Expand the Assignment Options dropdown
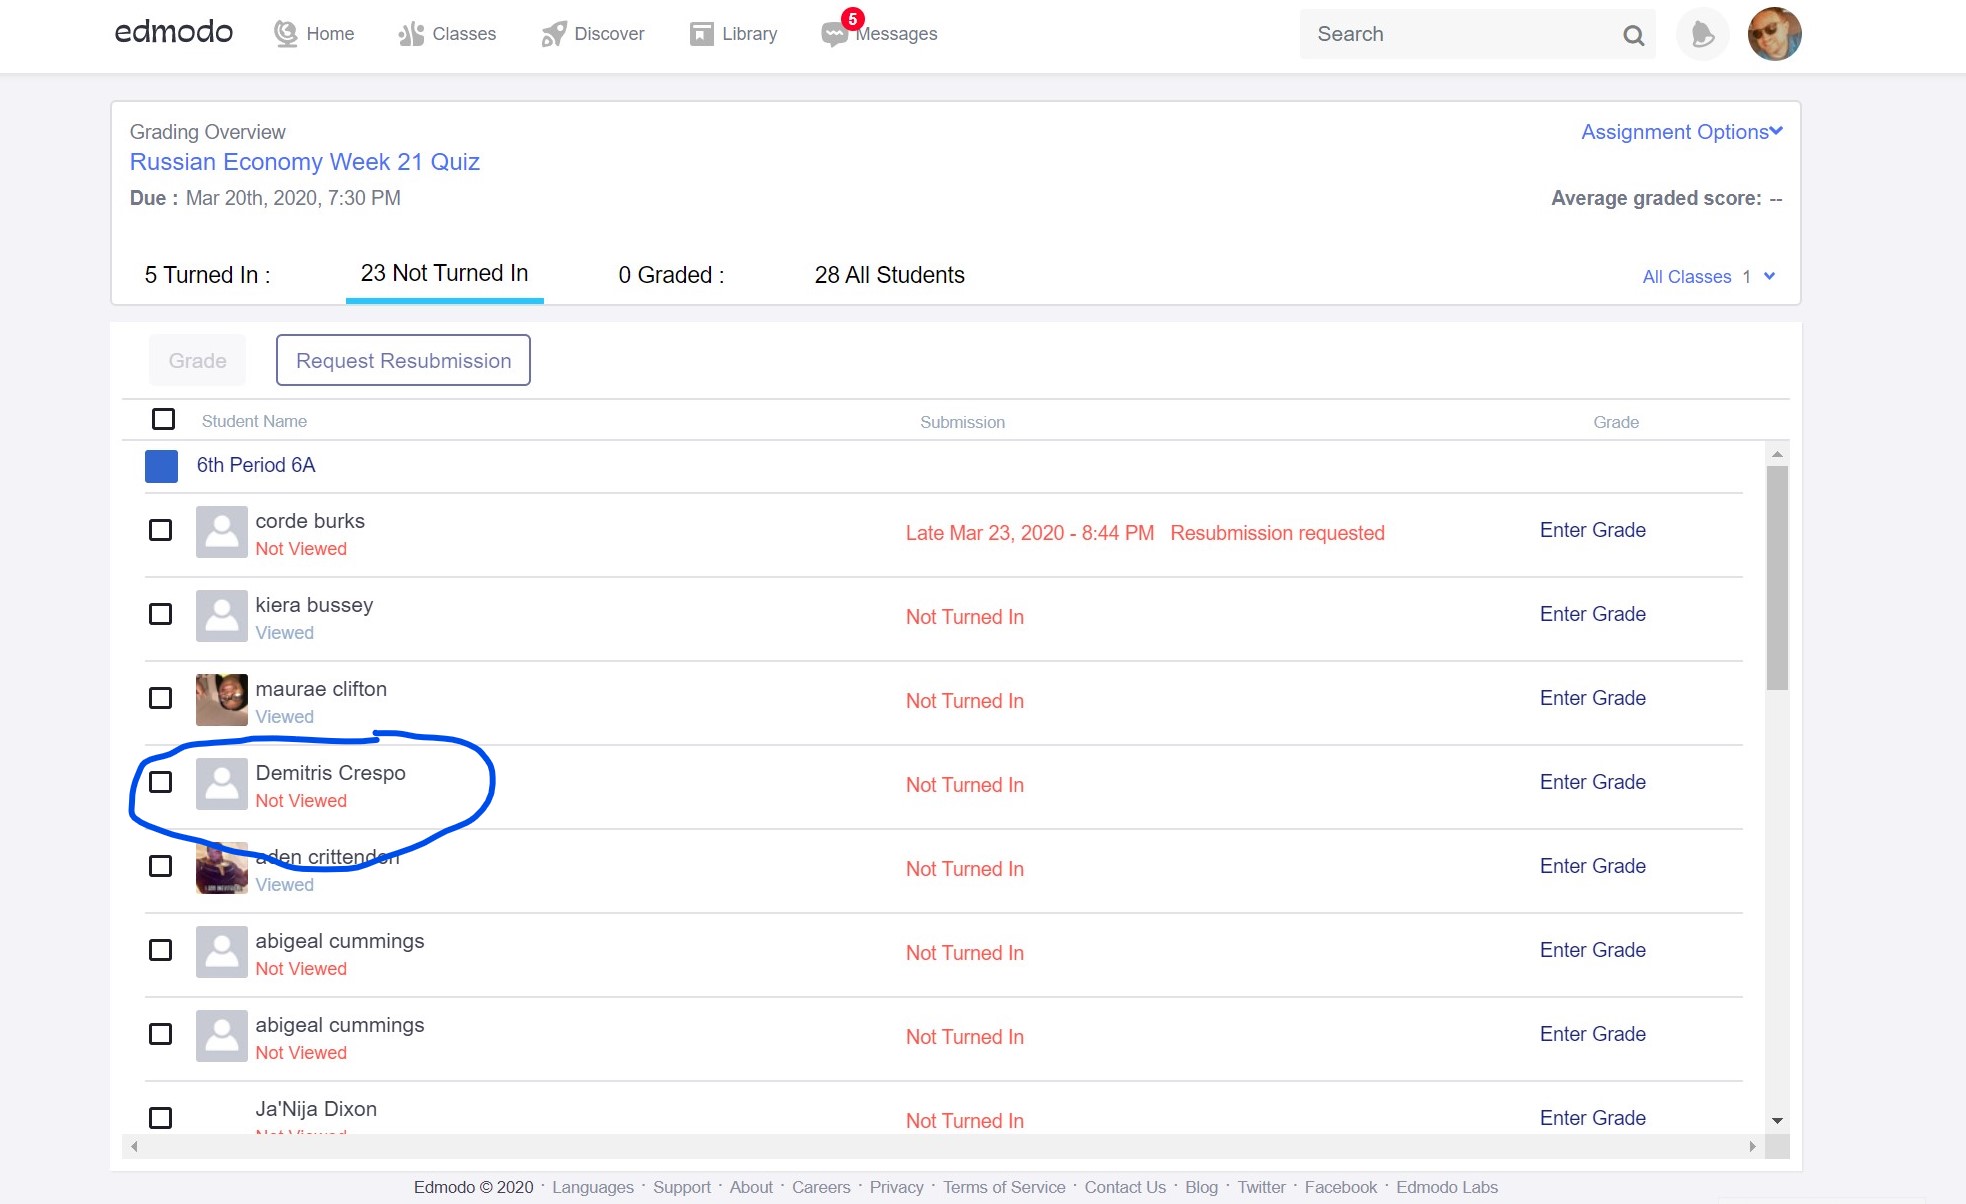 (x=1681, y=132)
